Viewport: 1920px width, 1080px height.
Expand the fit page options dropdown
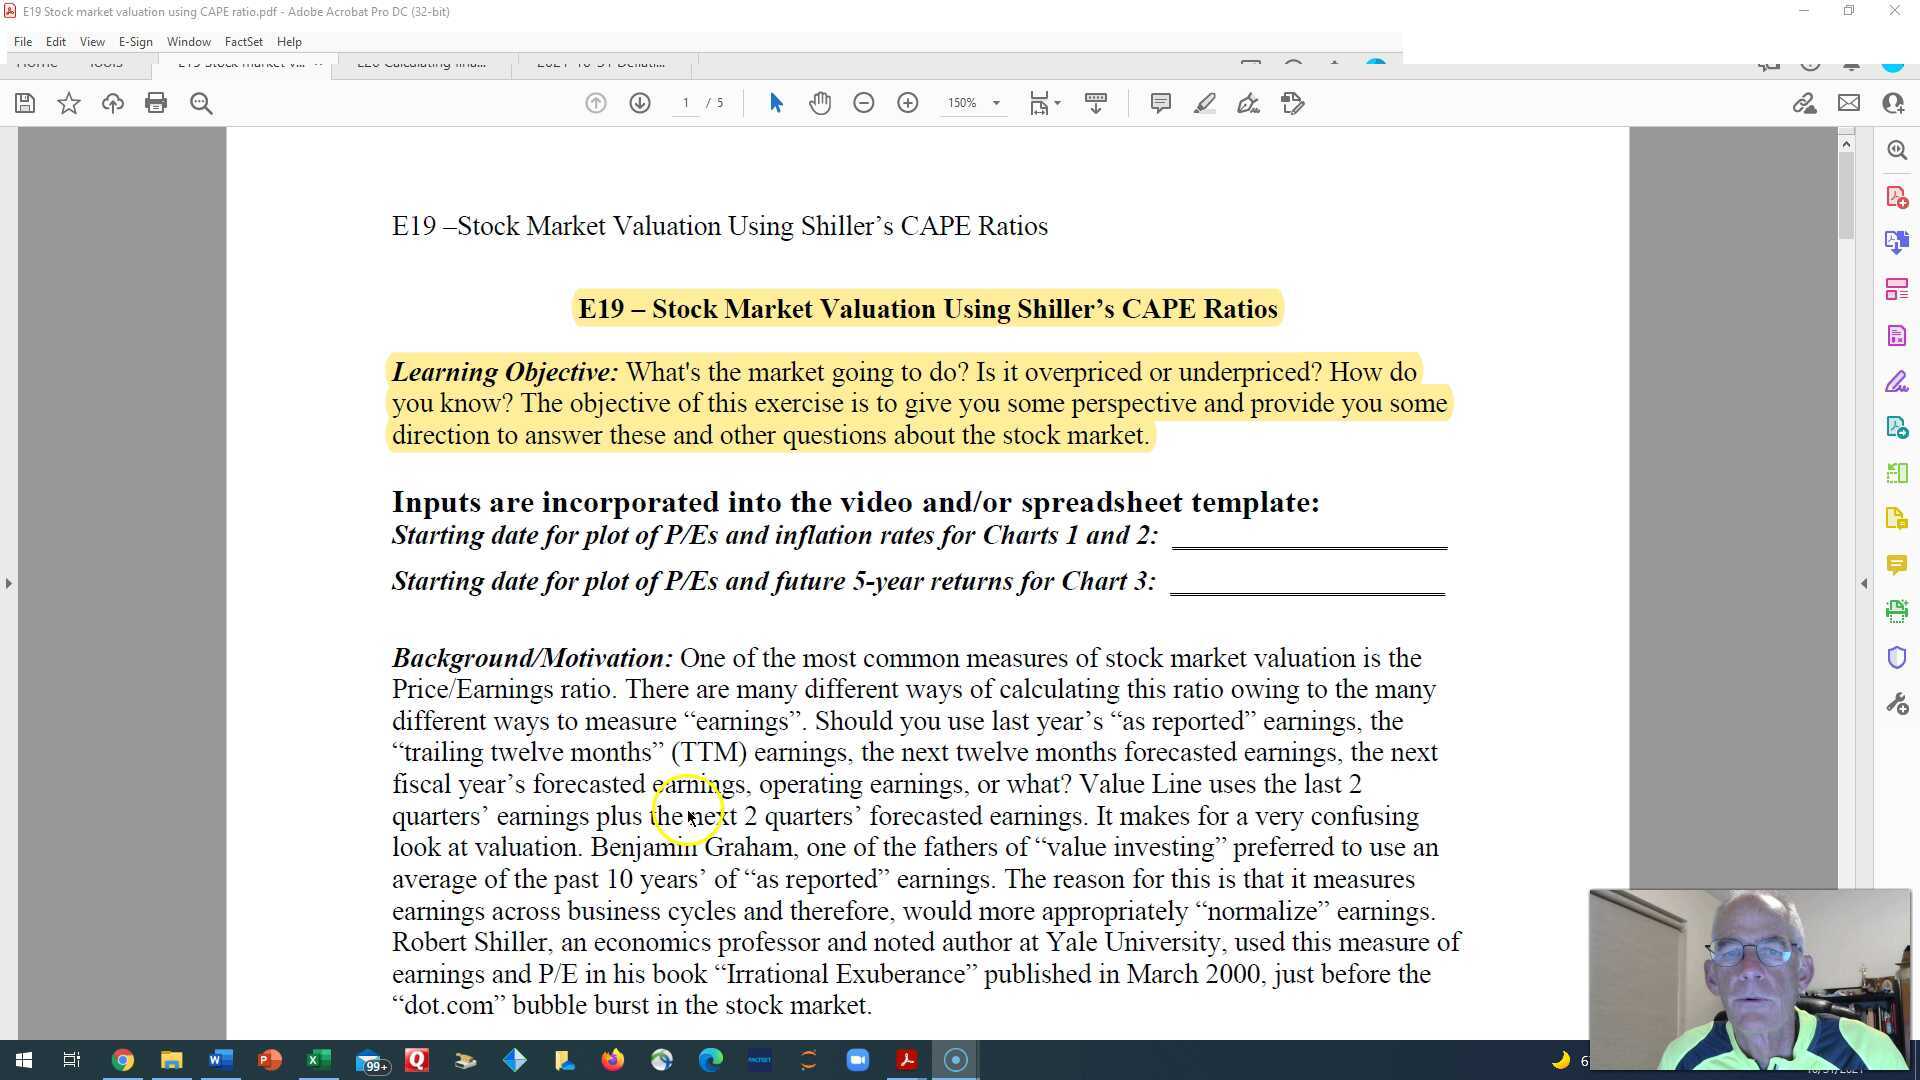coord(1057,103)
